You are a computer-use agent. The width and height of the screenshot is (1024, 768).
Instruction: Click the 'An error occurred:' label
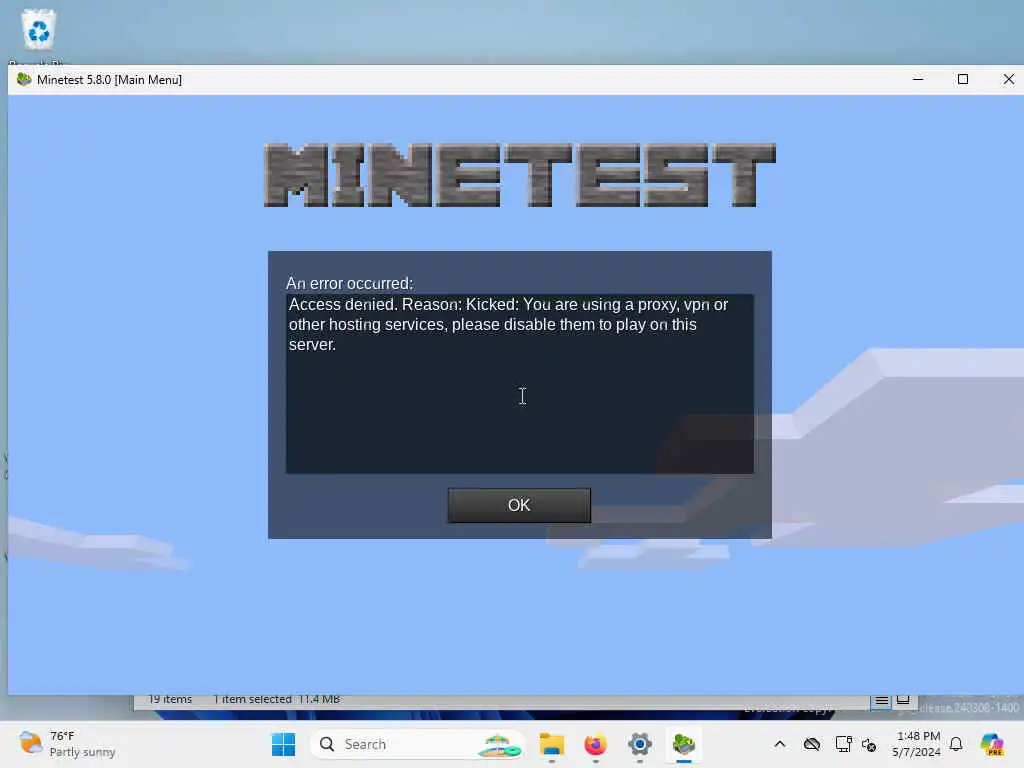tap(349, 283)
